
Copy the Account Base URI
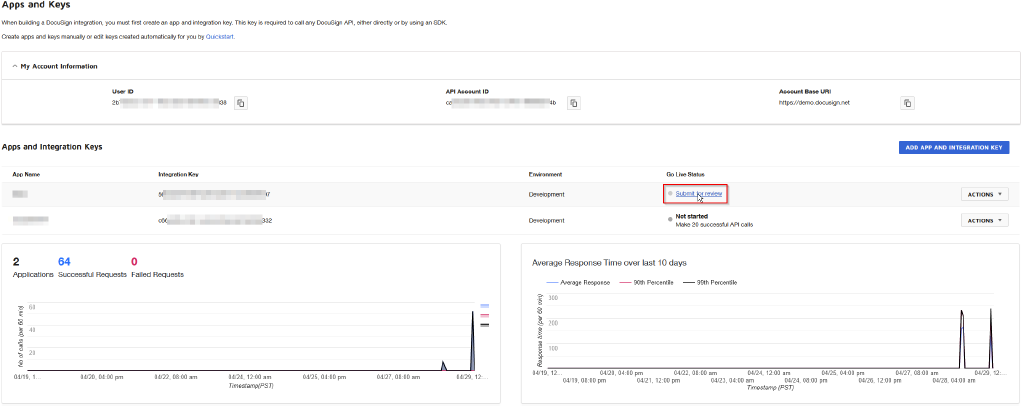pyautogui.click(x=907, y=103)
